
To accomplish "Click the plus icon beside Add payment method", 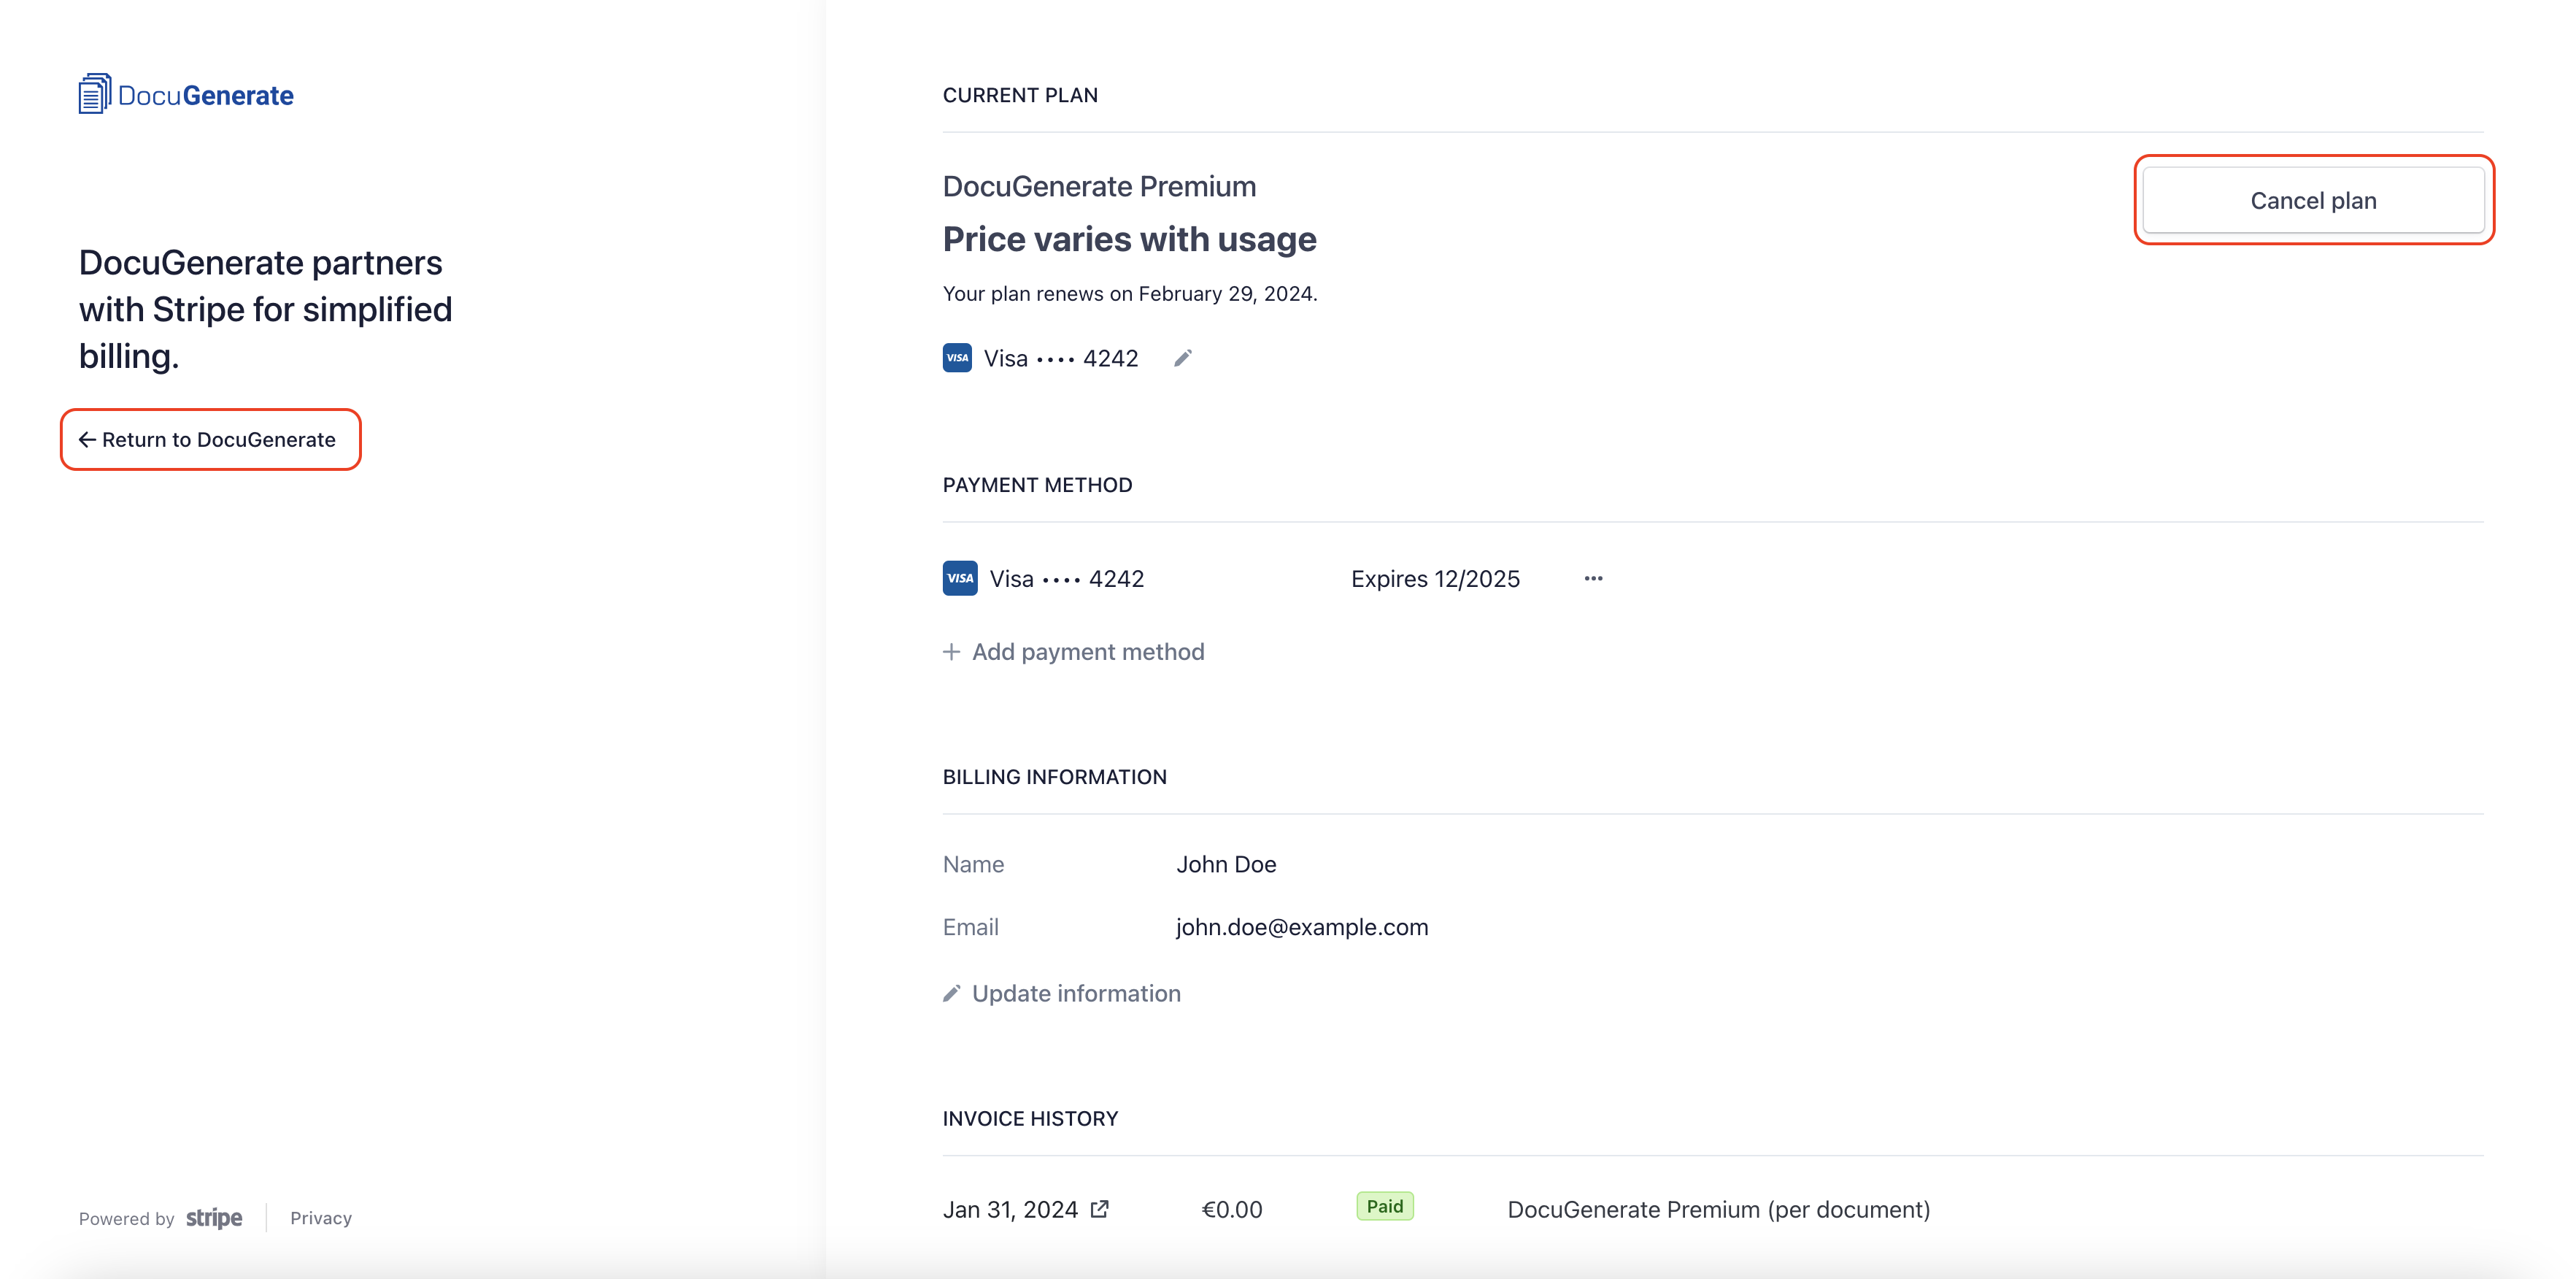I will 951,652.
